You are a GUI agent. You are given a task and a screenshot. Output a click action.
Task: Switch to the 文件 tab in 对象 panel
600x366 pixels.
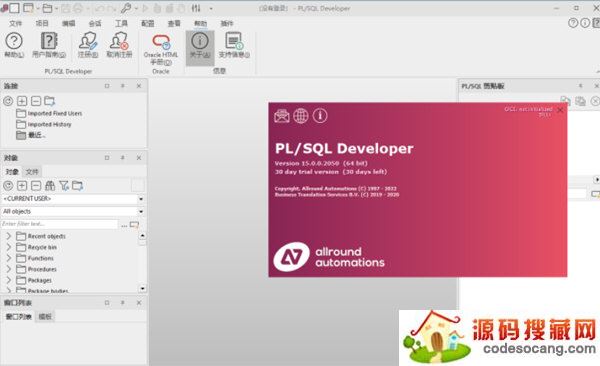[32, 172]
